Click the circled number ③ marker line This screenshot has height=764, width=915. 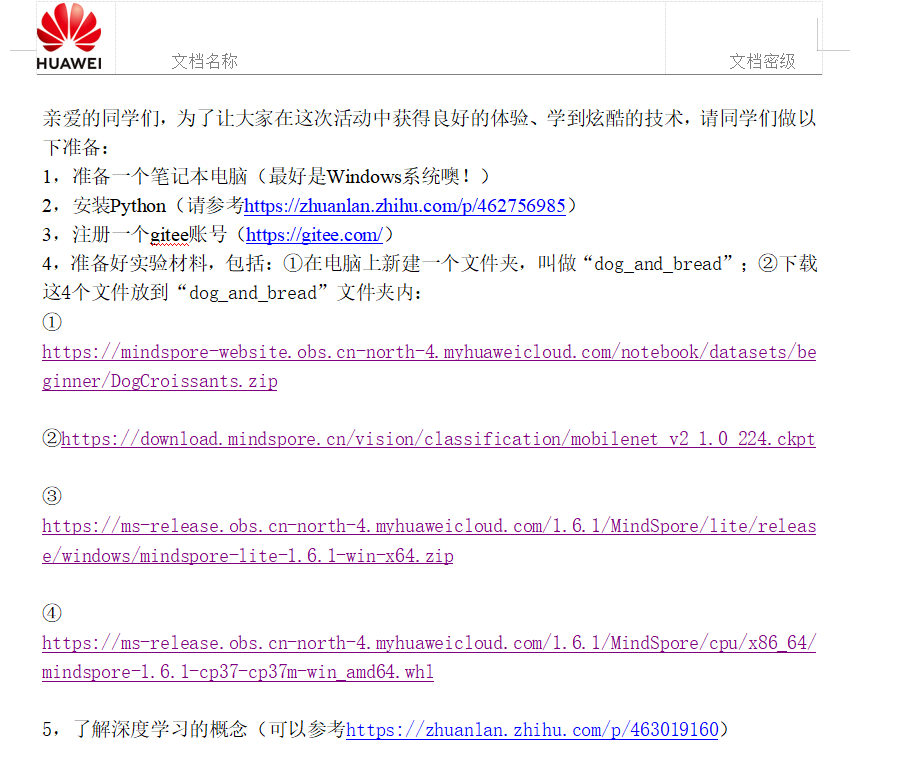pos(52,496)
